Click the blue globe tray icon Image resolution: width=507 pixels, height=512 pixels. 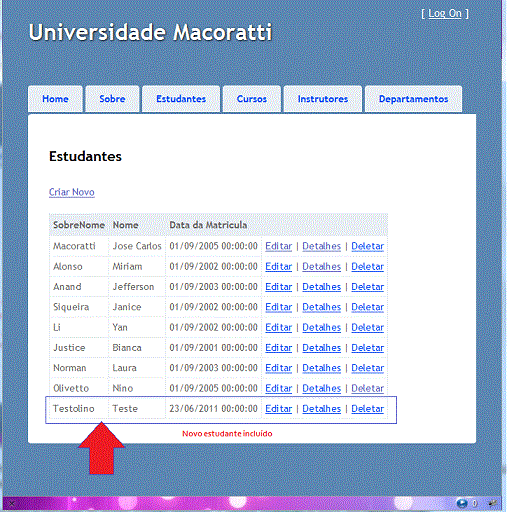click(462, 503)
